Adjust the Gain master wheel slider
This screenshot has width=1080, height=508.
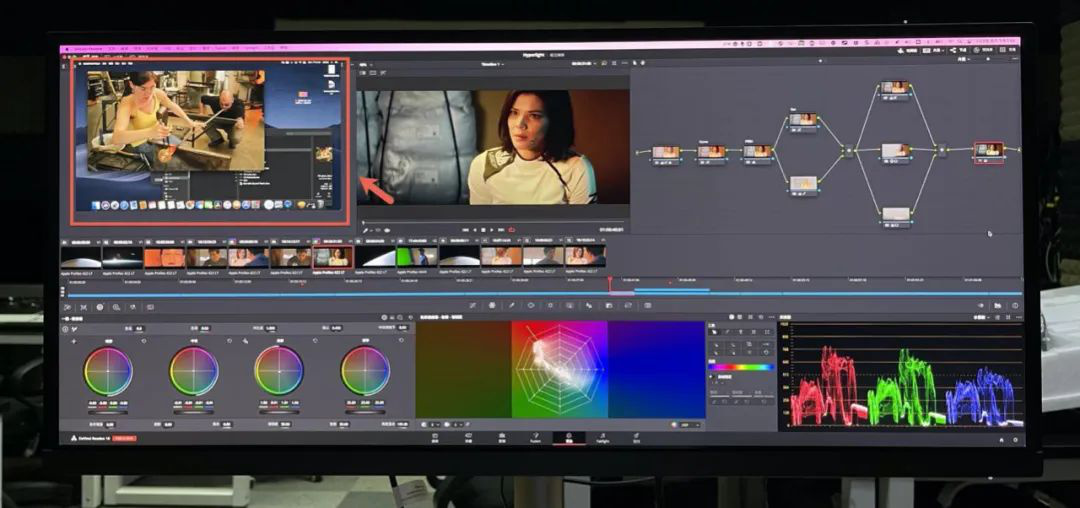click(x=279, y=412)
